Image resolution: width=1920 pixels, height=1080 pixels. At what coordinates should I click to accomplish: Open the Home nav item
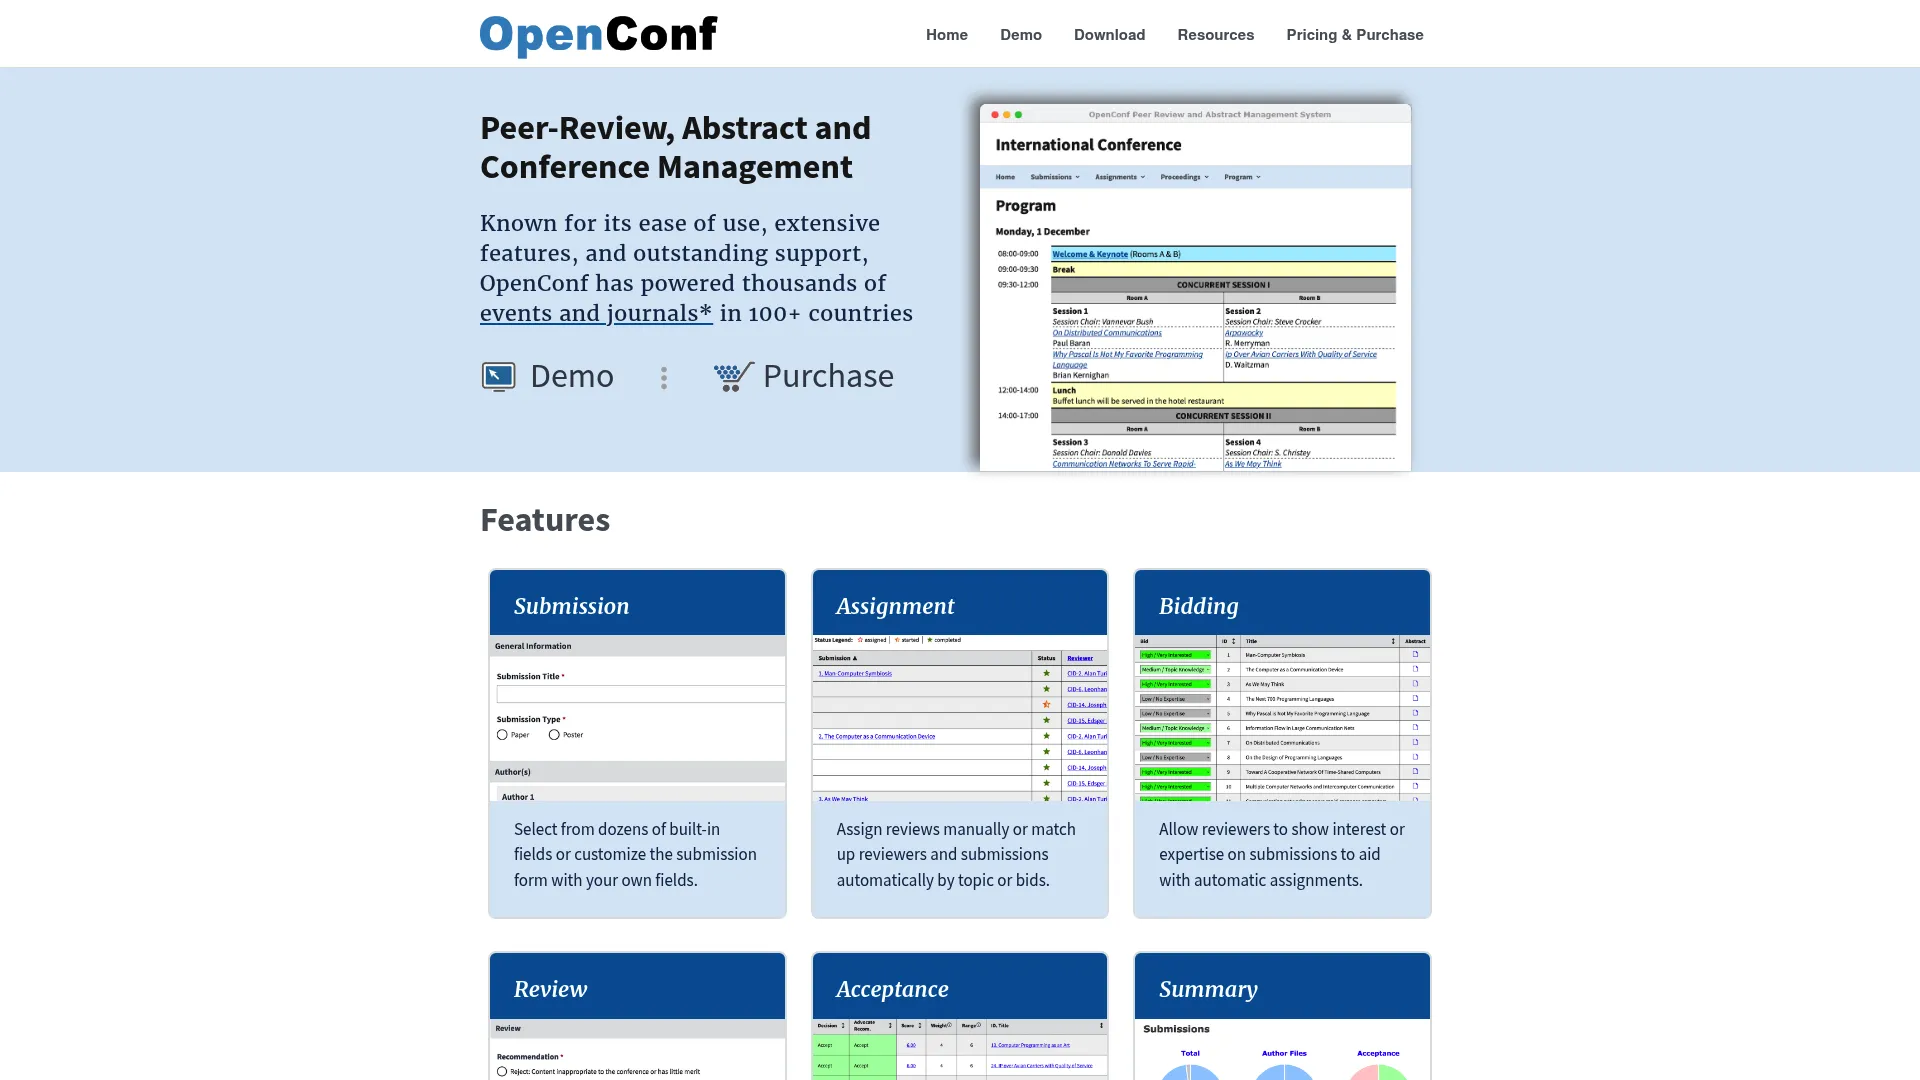[946, 35]
